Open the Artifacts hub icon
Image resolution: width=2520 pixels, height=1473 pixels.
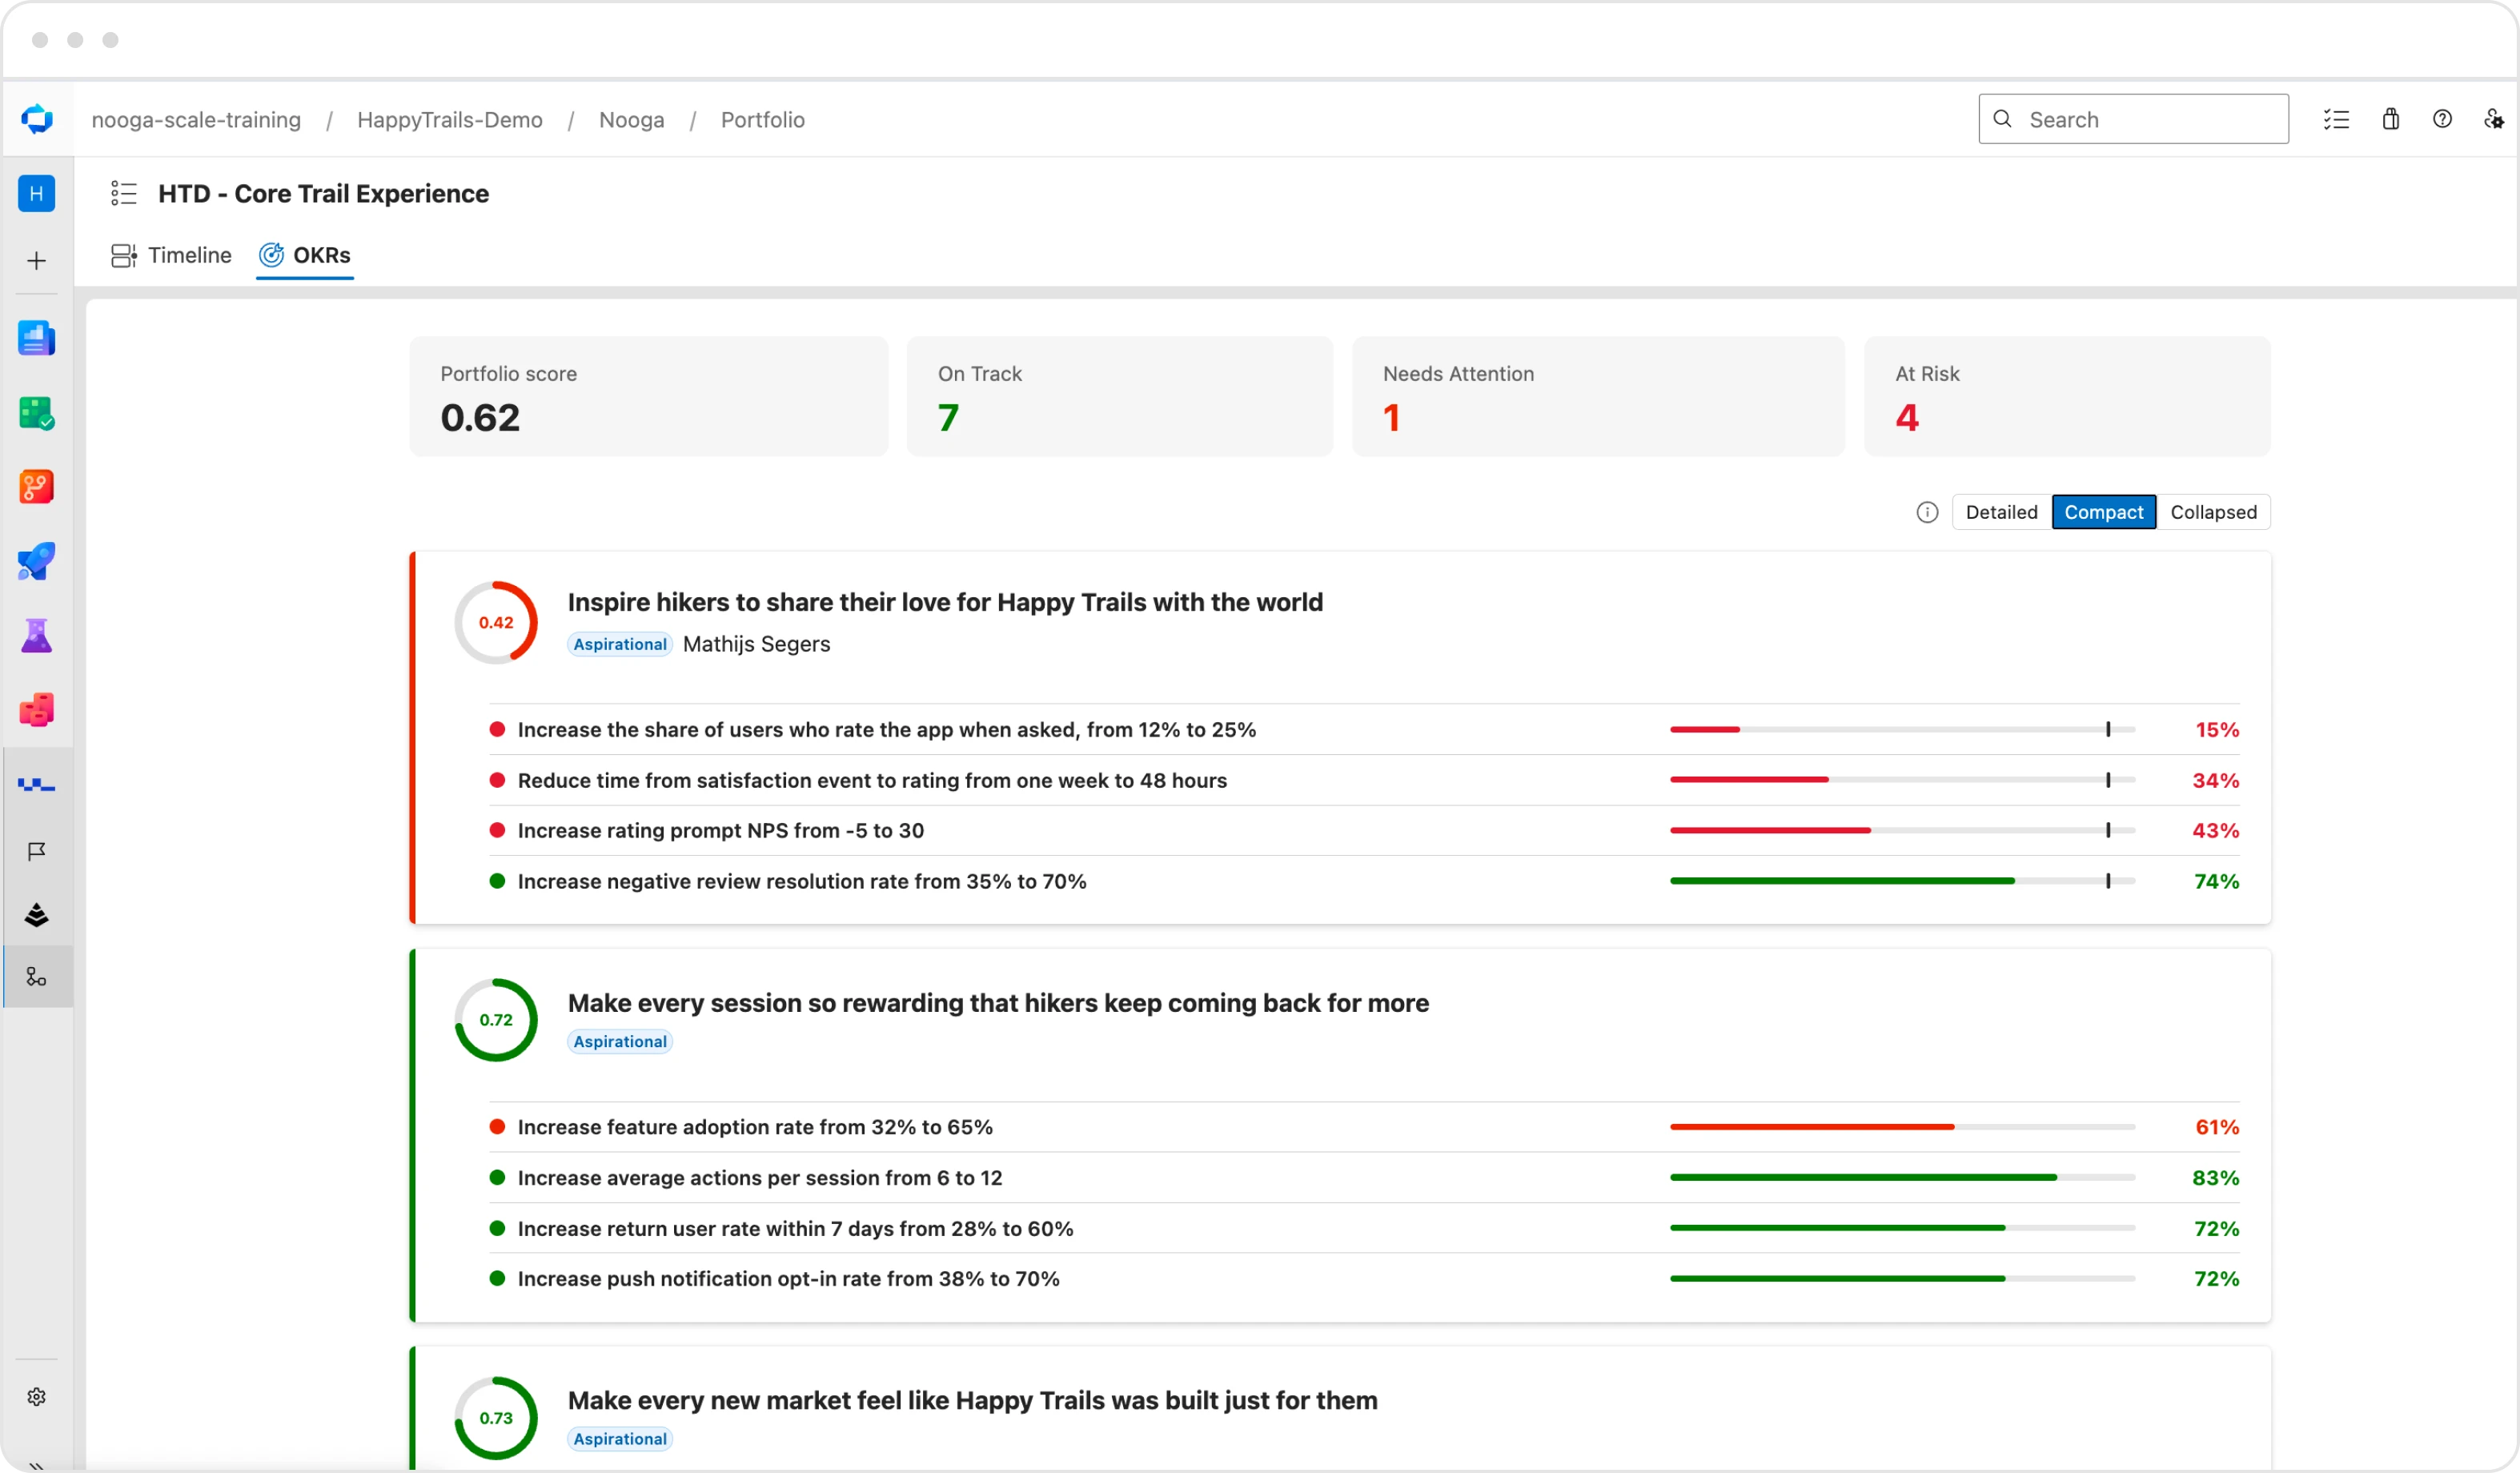37,710
